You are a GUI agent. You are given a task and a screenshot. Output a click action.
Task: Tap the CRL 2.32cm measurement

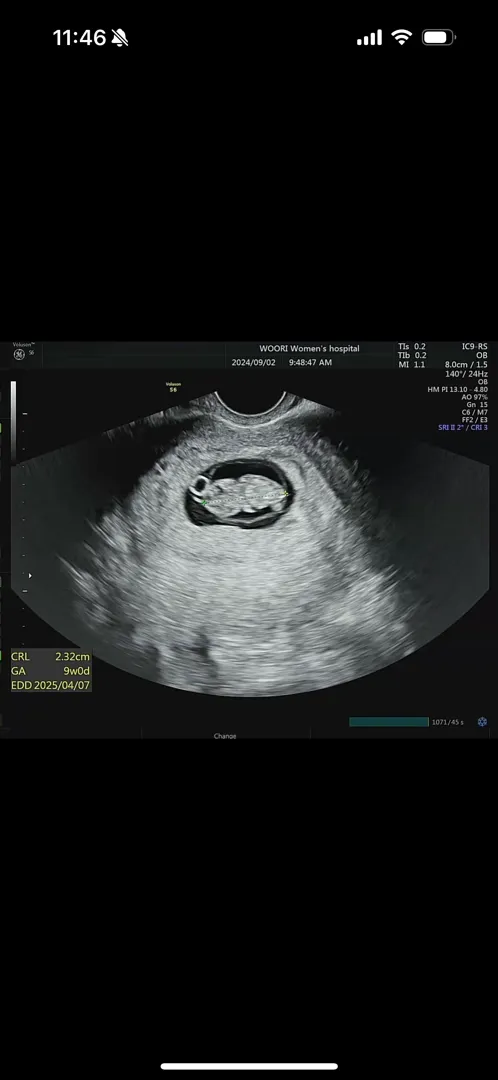50,656
